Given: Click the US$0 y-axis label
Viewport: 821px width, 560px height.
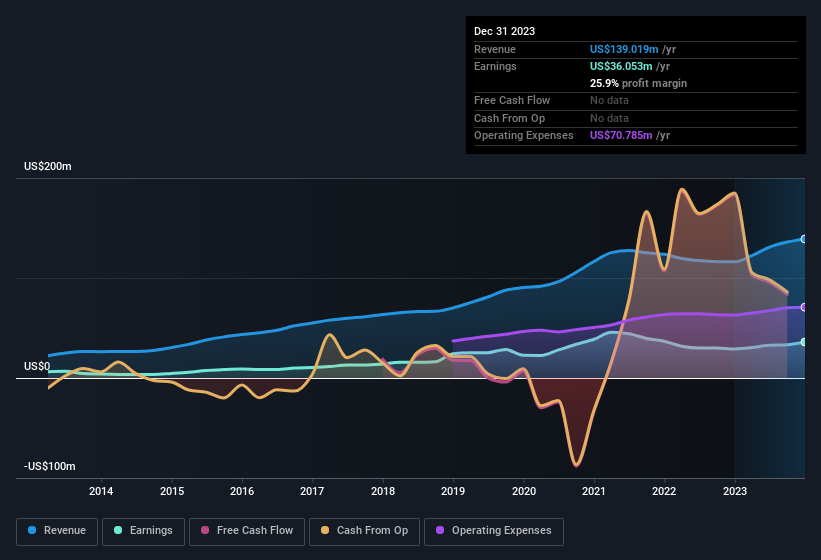Looking at the screenshot, I should [37, 366].
